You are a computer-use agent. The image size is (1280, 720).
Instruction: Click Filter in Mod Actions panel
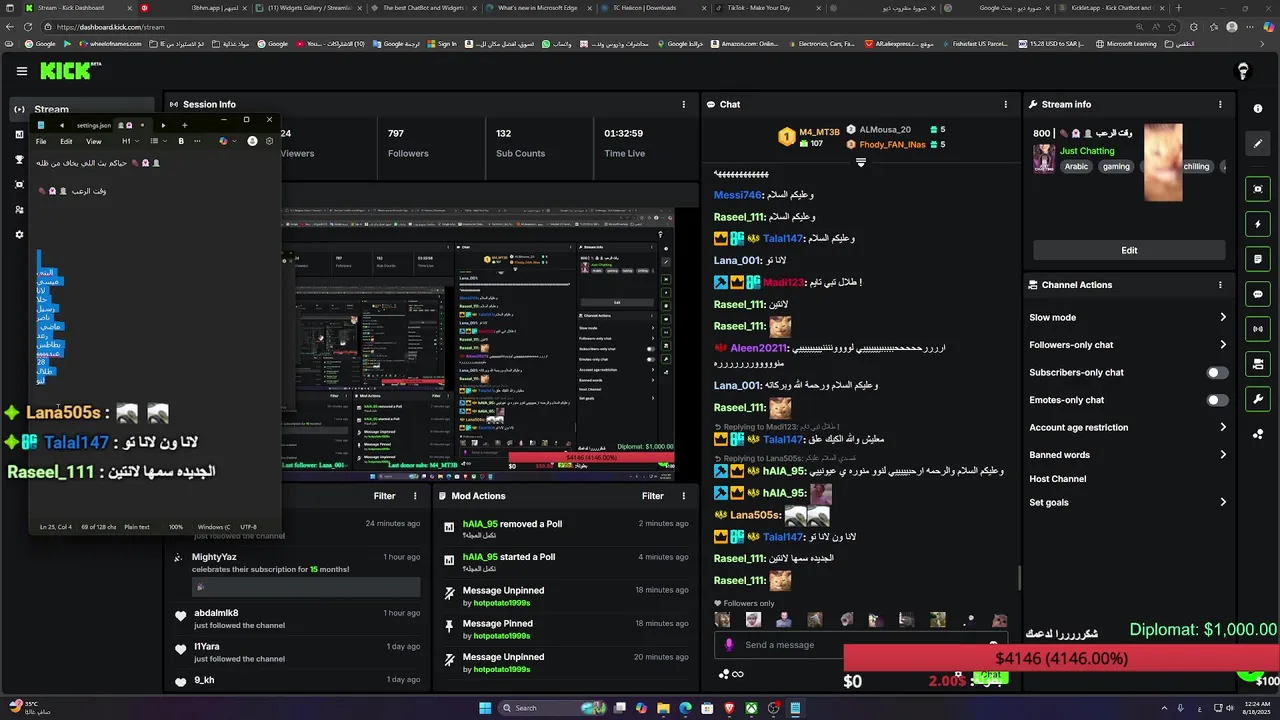pos(653,496)
